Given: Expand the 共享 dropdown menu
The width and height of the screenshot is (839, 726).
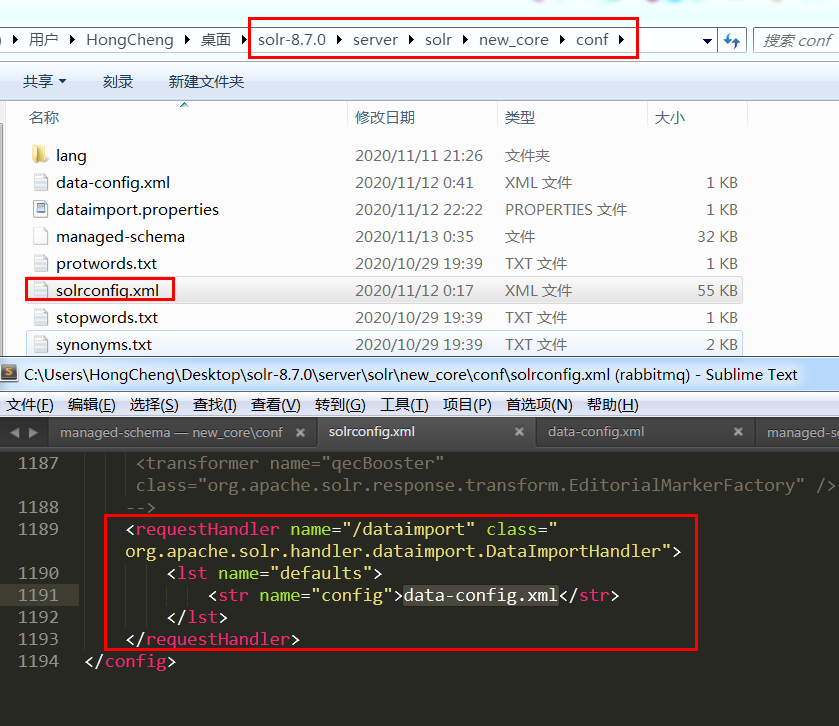Looking at the screenshot, I should pos(44,81).
